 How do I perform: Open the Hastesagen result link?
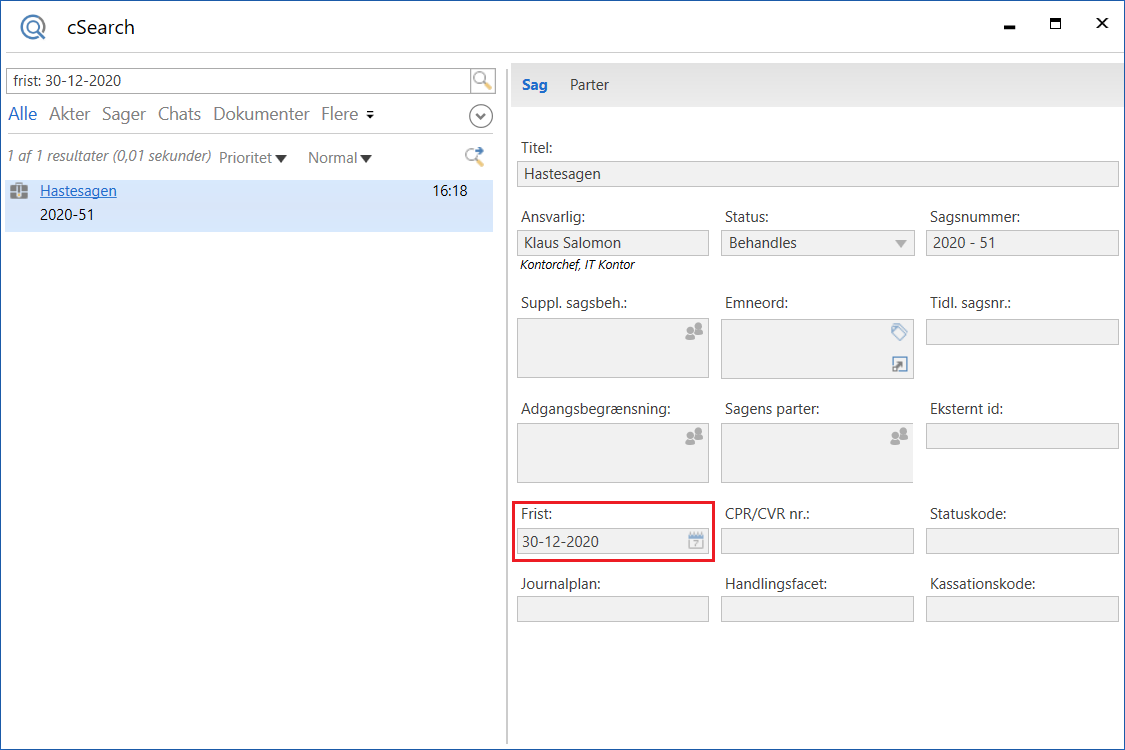(x=78, y=191)
